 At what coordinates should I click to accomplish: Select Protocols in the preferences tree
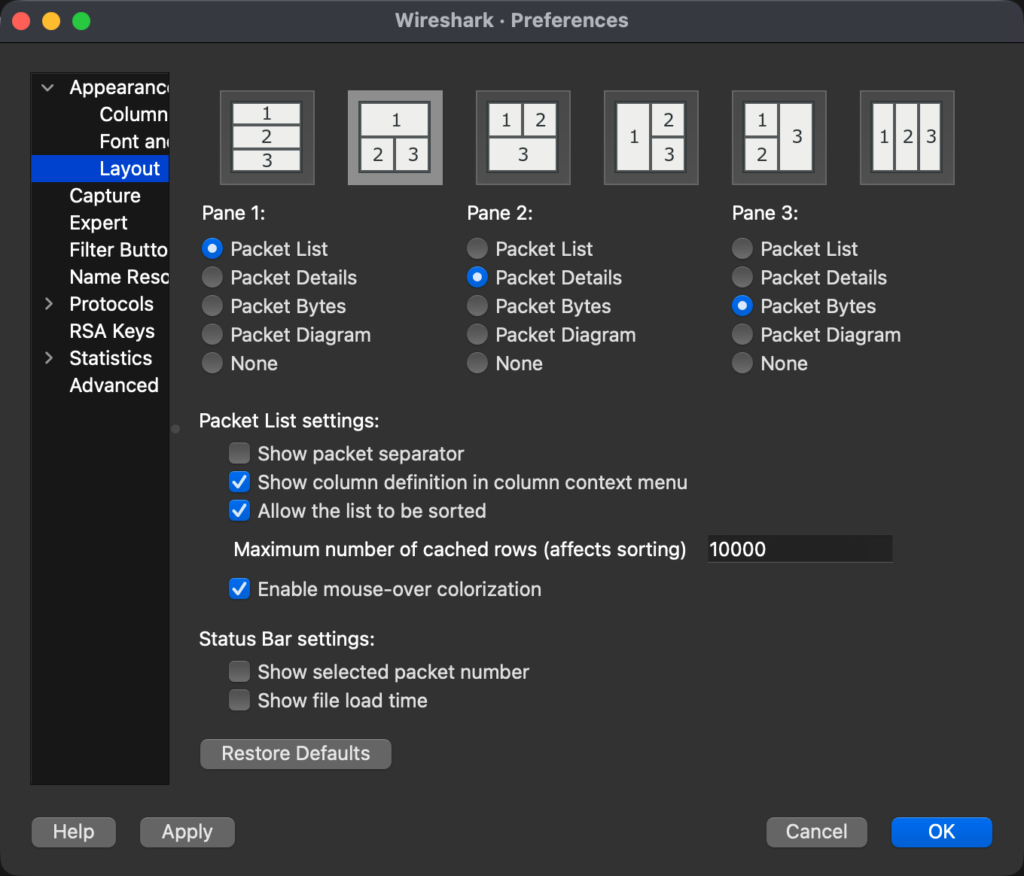112,304
